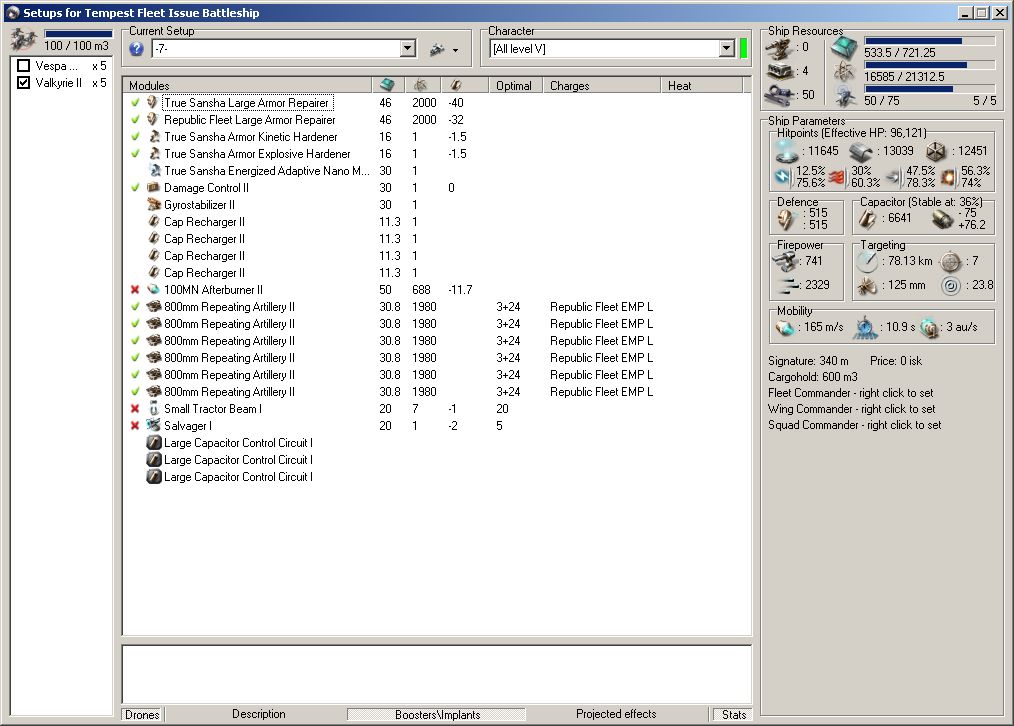Open the Character dropdown [All level V]
The image size is (1014, 726).
(726, 48)
